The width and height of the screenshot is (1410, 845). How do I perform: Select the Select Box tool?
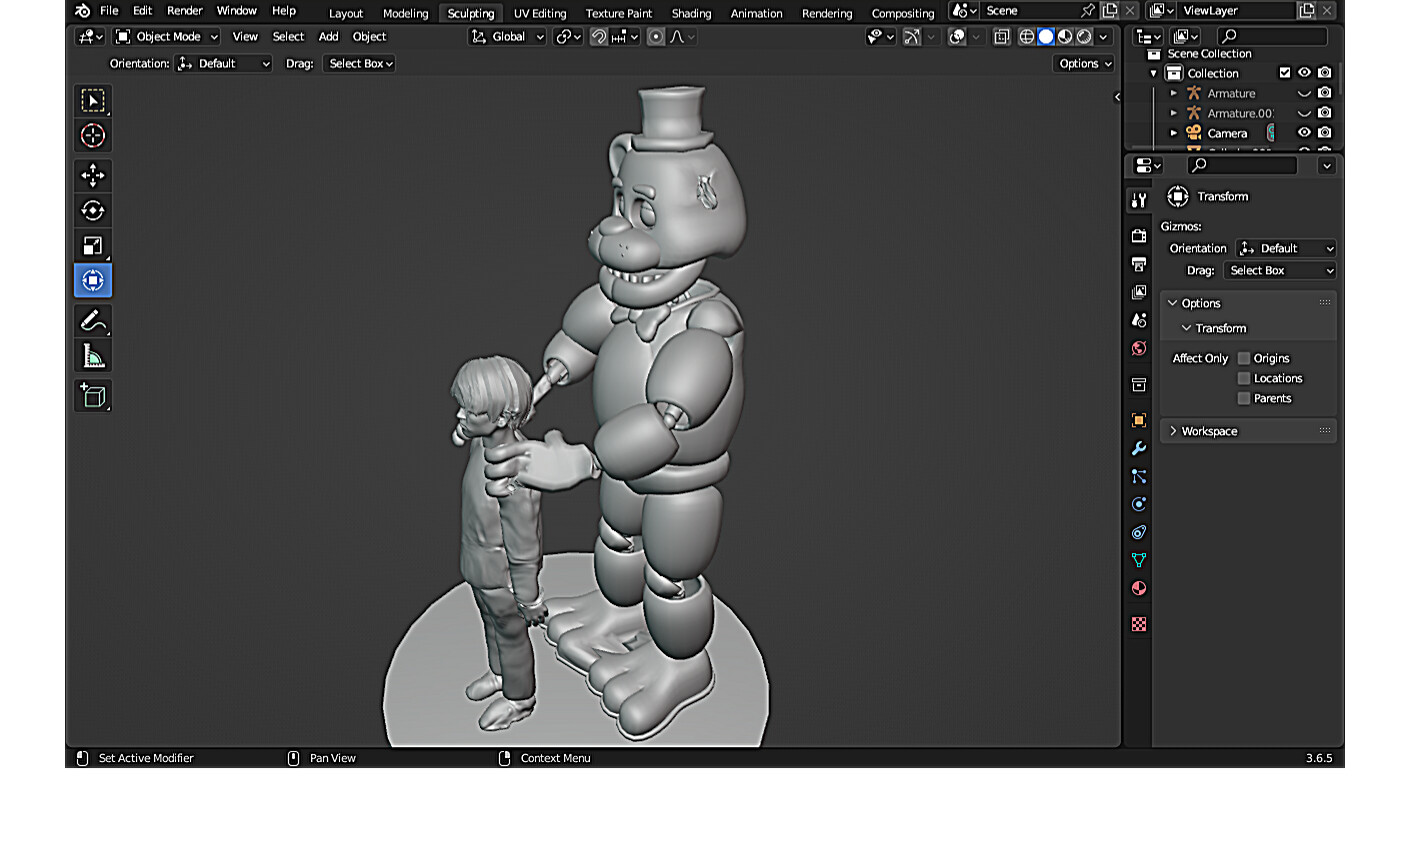pyautogui.click(x=93, y=100)
